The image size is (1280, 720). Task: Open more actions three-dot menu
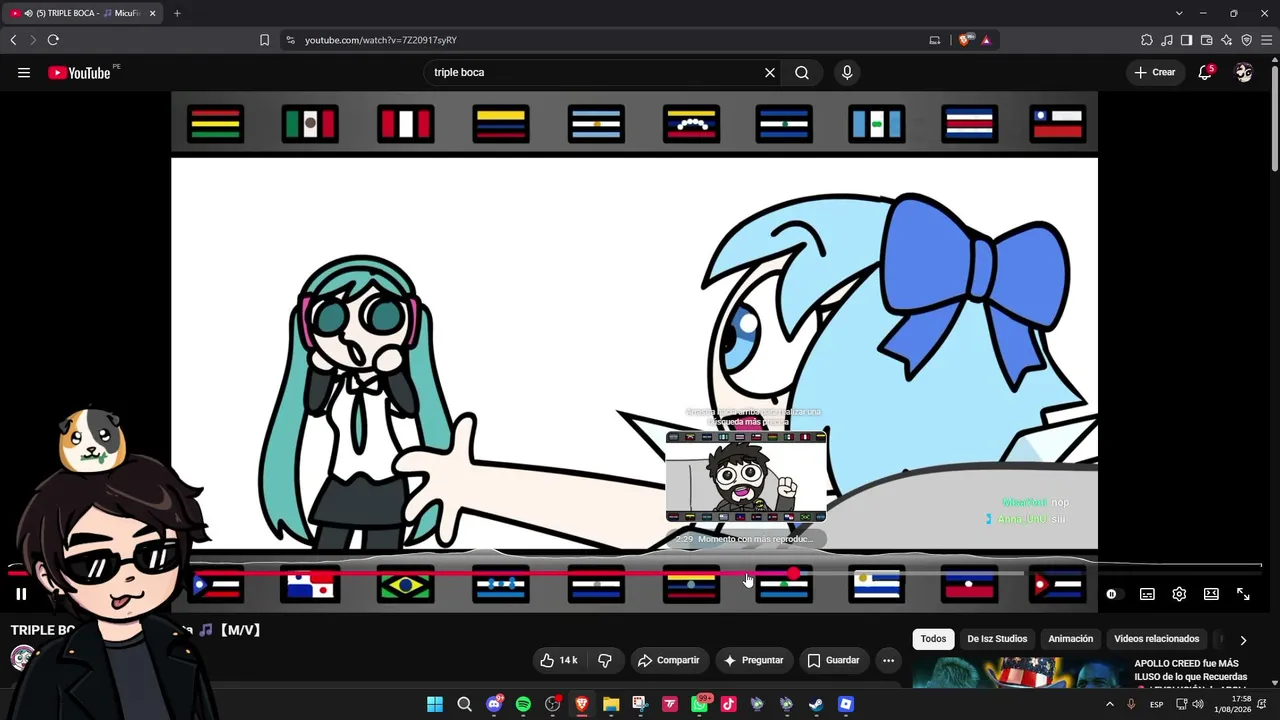[888, 660]
